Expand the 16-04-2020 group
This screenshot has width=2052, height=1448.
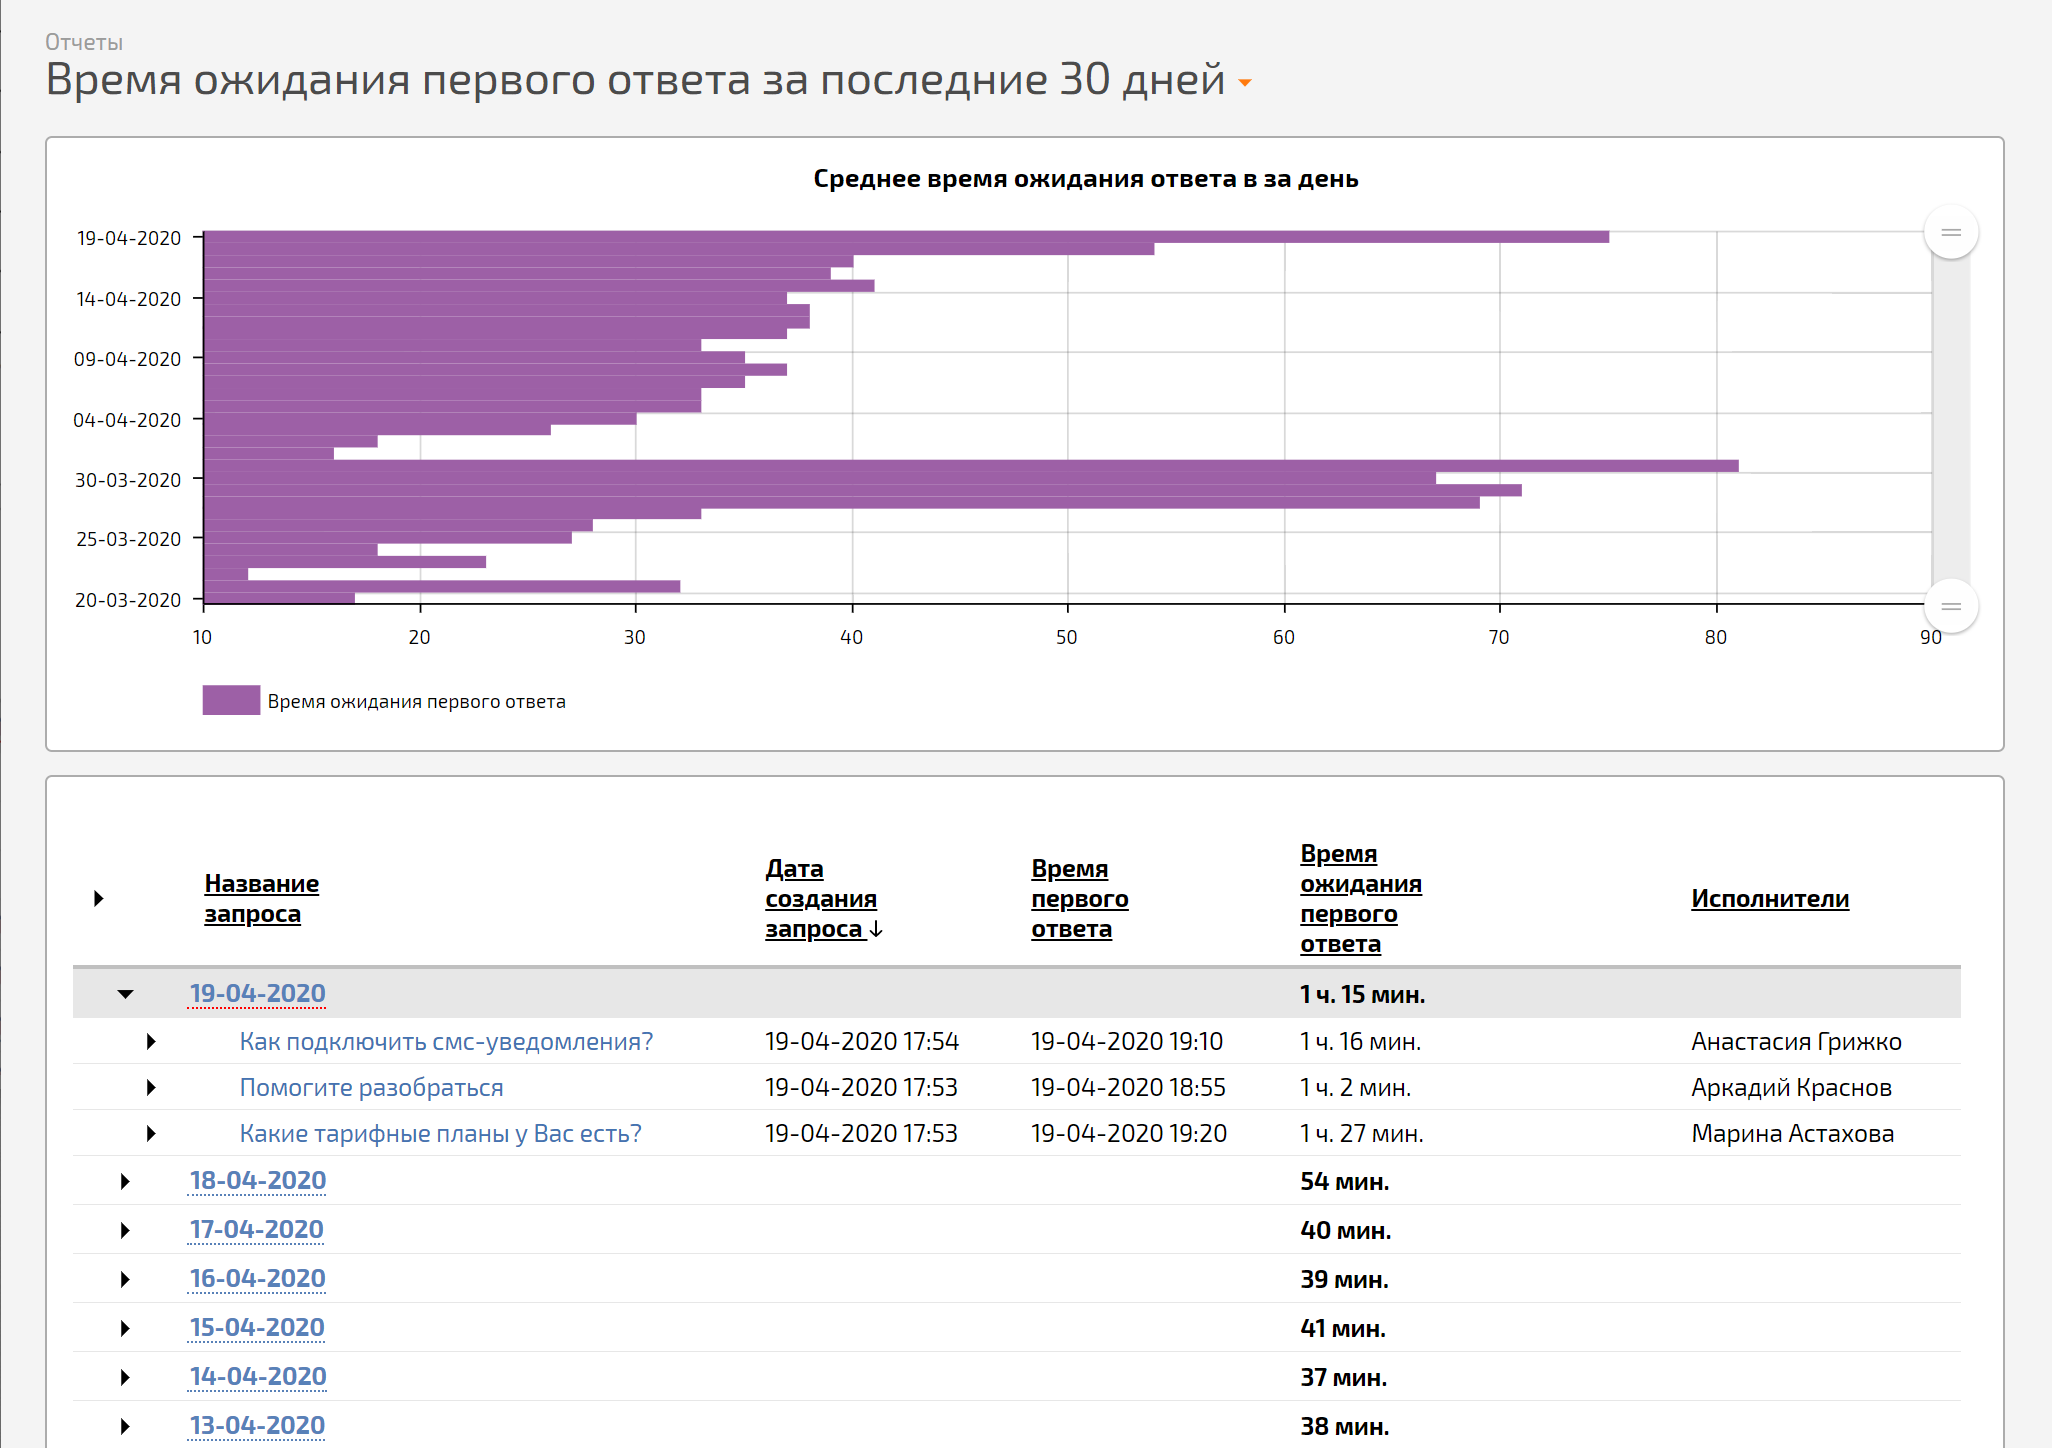[125, 1279]
